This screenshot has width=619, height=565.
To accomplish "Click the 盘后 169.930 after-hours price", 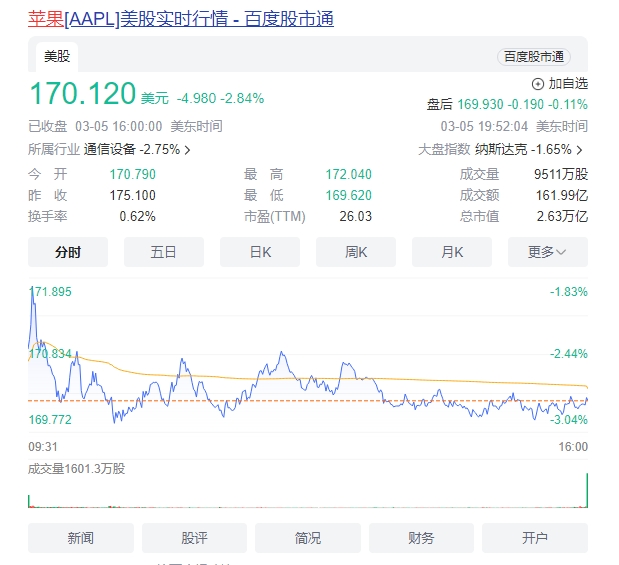I will coord(480,105).
